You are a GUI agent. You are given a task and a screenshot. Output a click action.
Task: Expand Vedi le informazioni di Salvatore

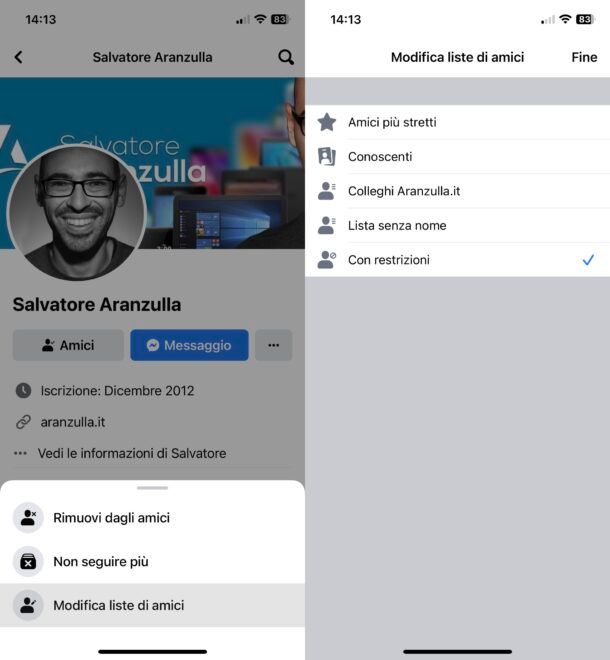132,453
